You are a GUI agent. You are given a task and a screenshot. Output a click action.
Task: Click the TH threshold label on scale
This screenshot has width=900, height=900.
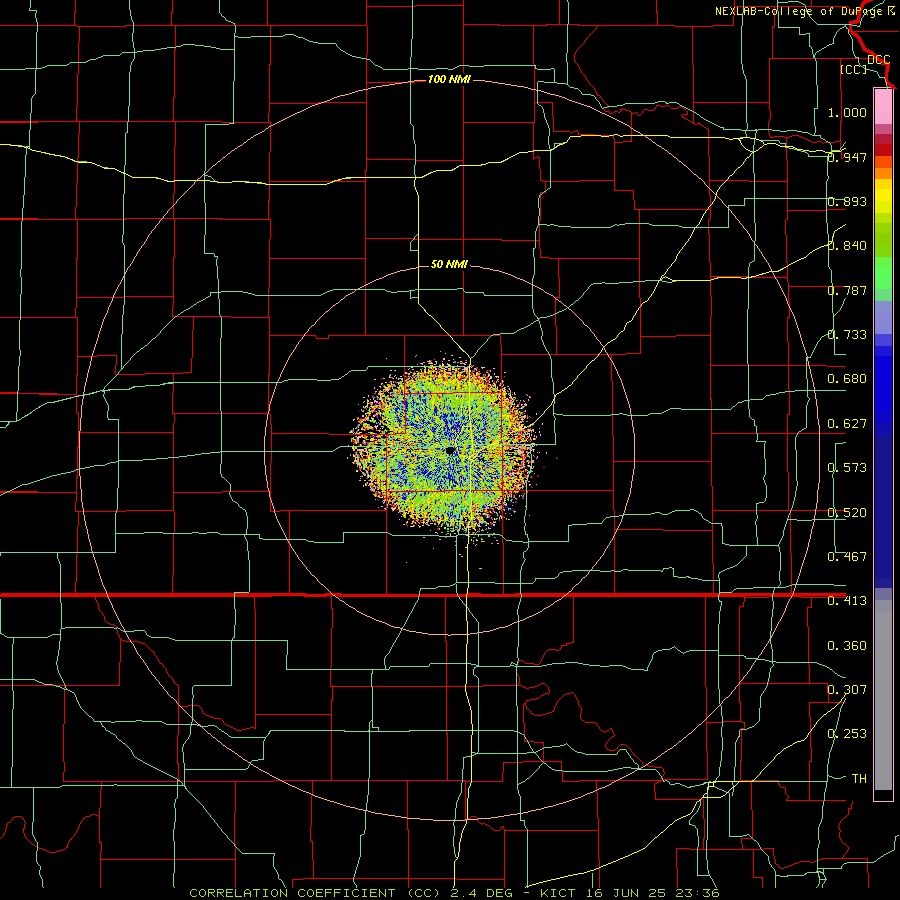(859, 779)
